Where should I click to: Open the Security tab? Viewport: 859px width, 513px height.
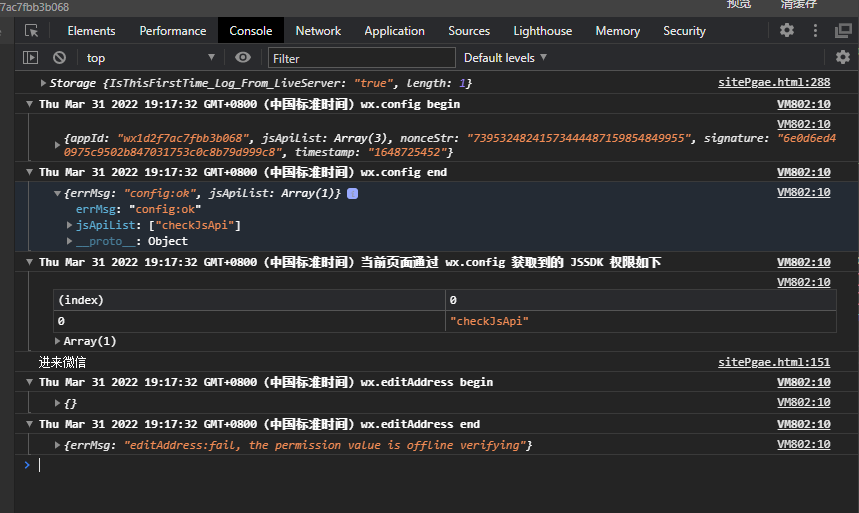pos(684,31)
